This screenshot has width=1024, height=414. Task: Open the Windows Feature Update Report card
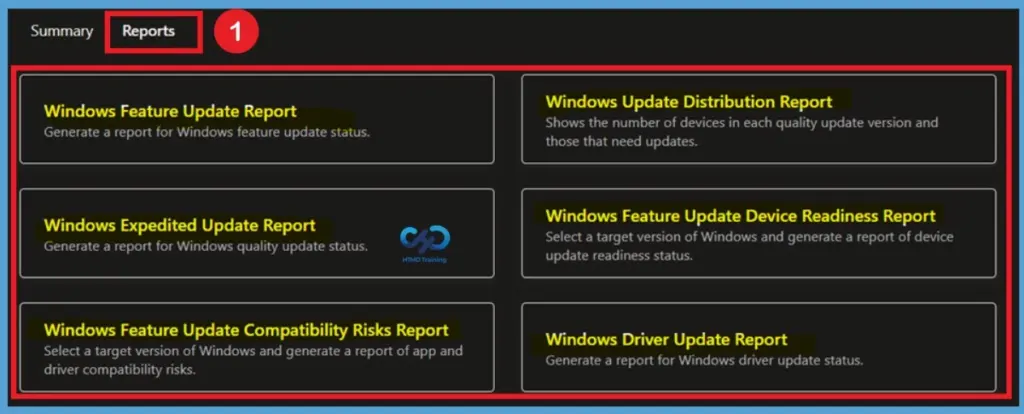(x=257, y=119)
